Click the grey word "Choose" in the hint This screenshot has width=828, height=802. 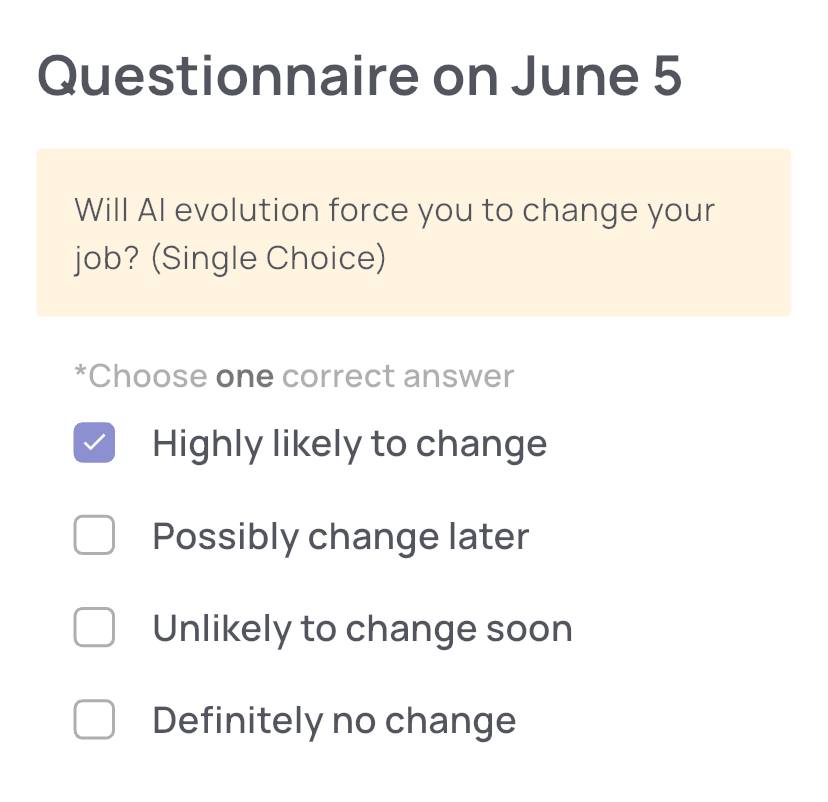[x=148, y=376]
